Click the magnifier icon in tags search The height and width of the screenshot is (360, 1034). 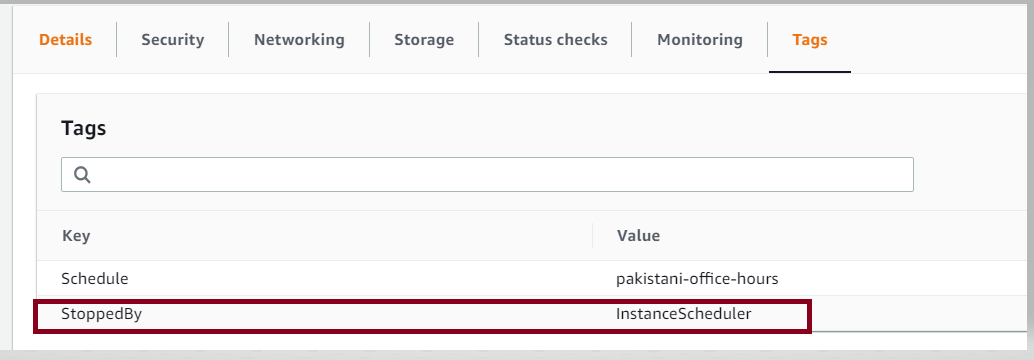coord(82,175)
